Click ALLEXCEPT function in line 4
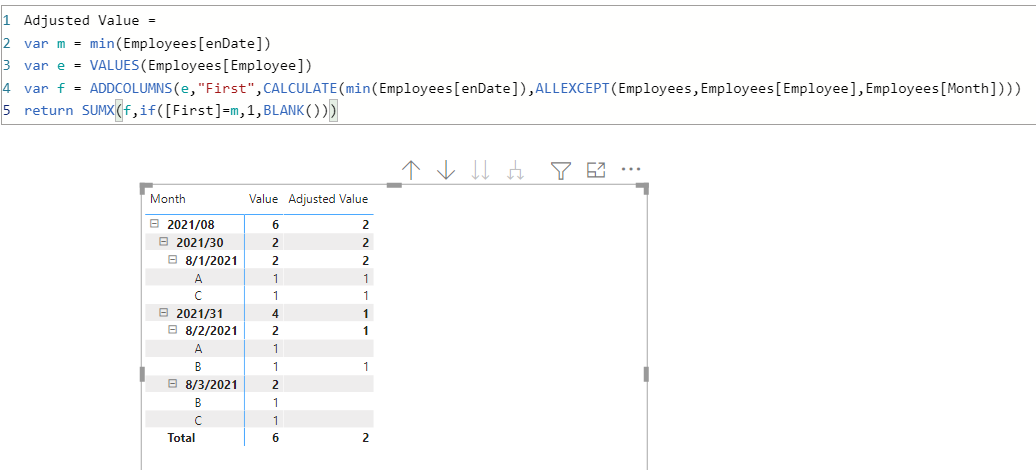The height and width of the screenshot is (470, 1036). 572,88
